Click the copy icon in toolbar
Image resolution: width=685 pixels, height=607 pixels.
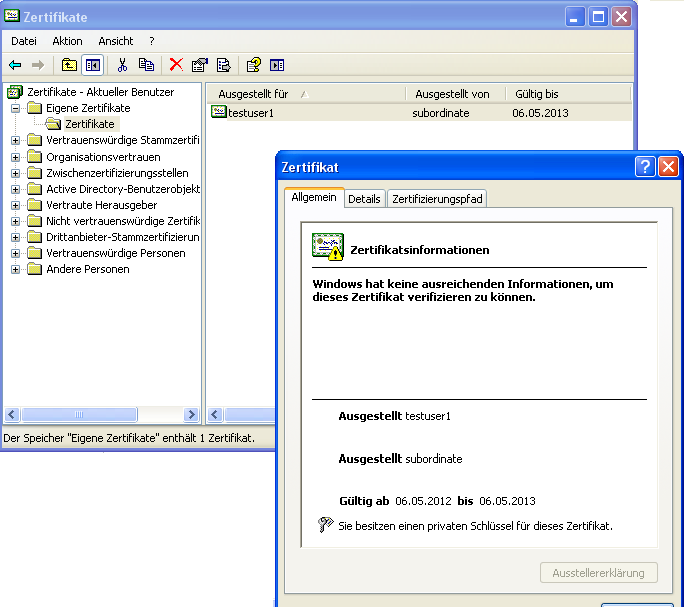pos(146,65)
